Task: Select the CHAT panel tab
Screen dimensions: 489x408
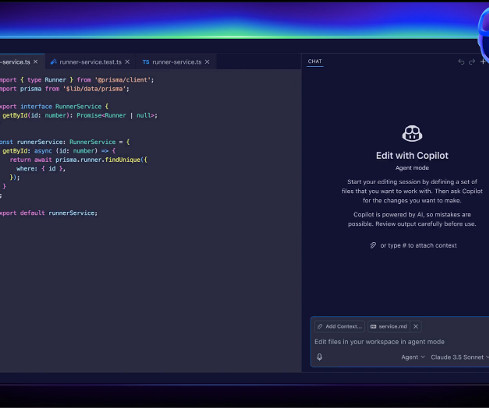Action: [x=315, y=61]
